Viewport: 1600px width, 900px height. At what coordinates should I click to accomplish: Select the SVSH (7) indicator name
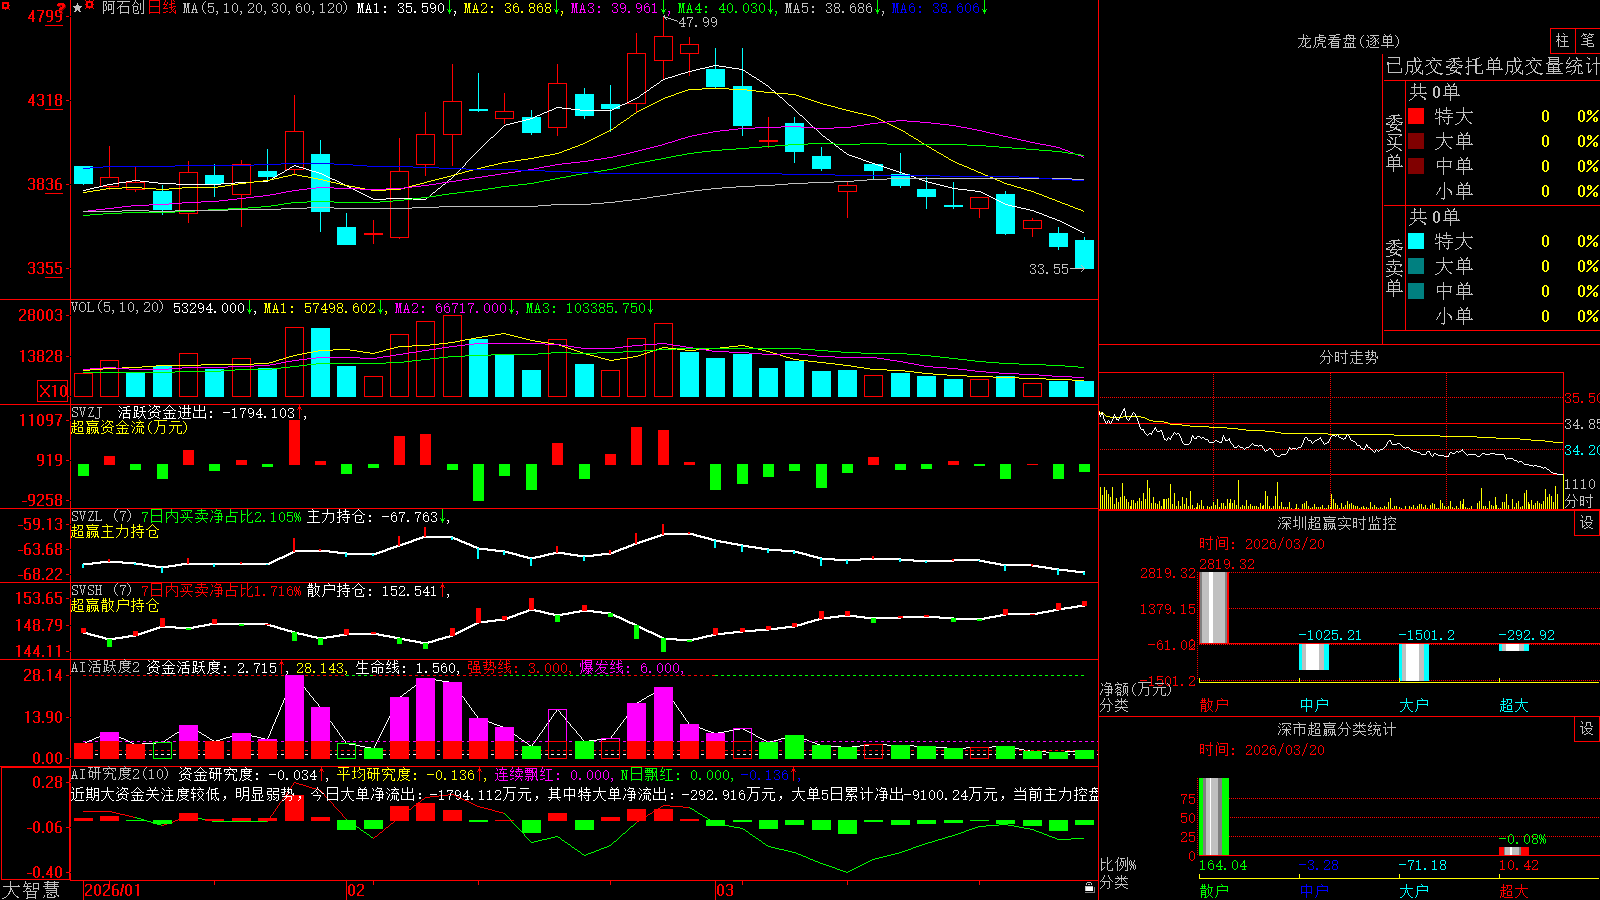point(101,591)
